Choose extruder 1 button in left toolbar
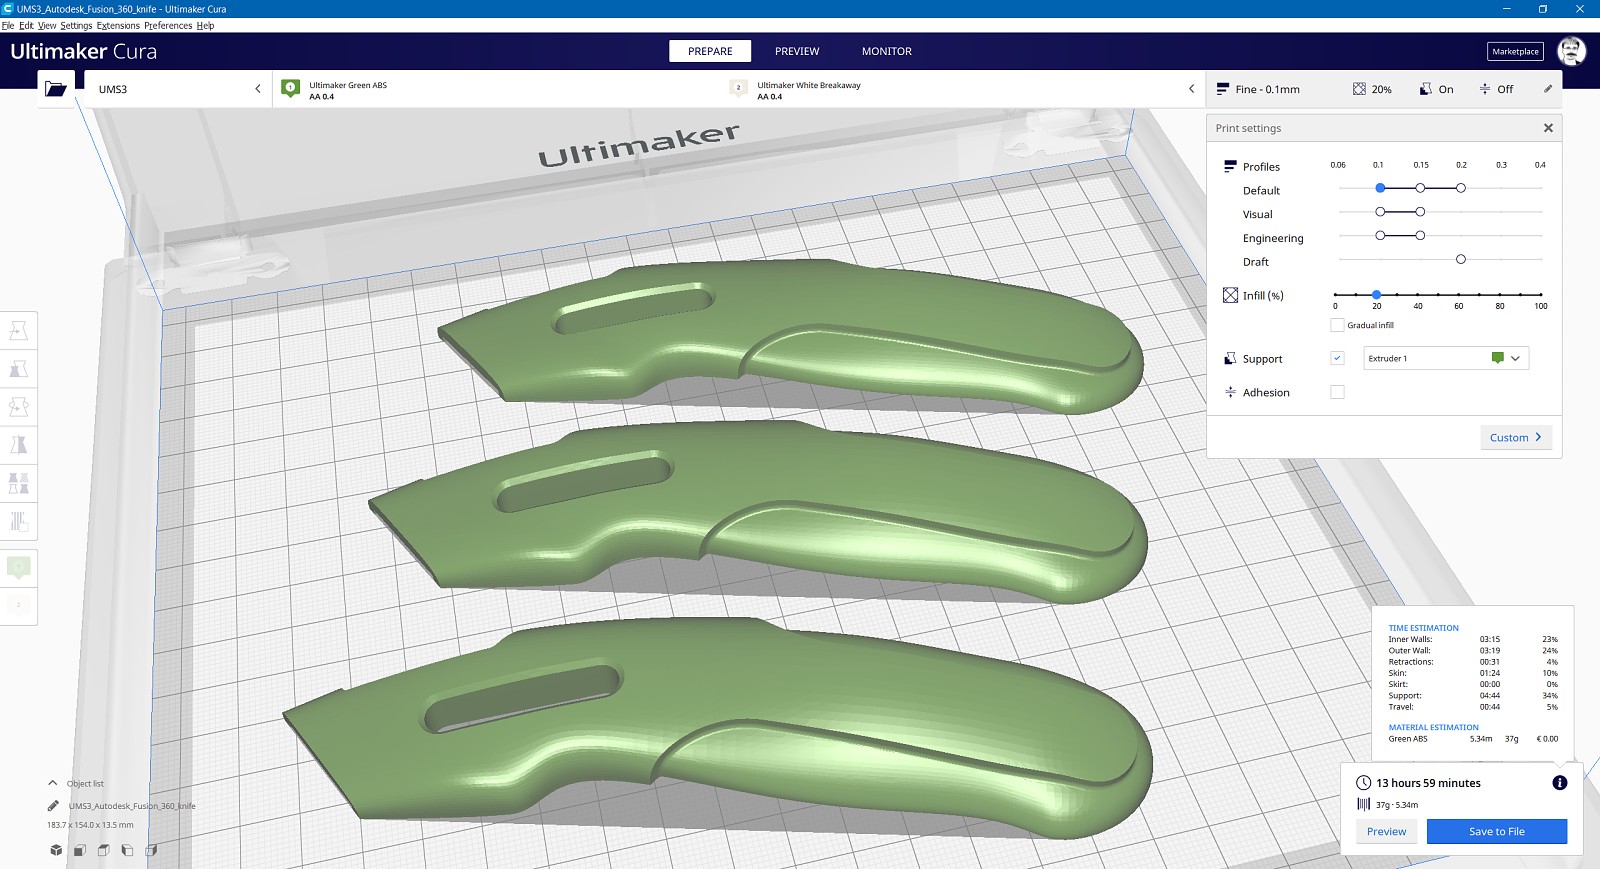The width and height of the screenshot is (1600, 869). pyautogui.click(x=18, y=568)
